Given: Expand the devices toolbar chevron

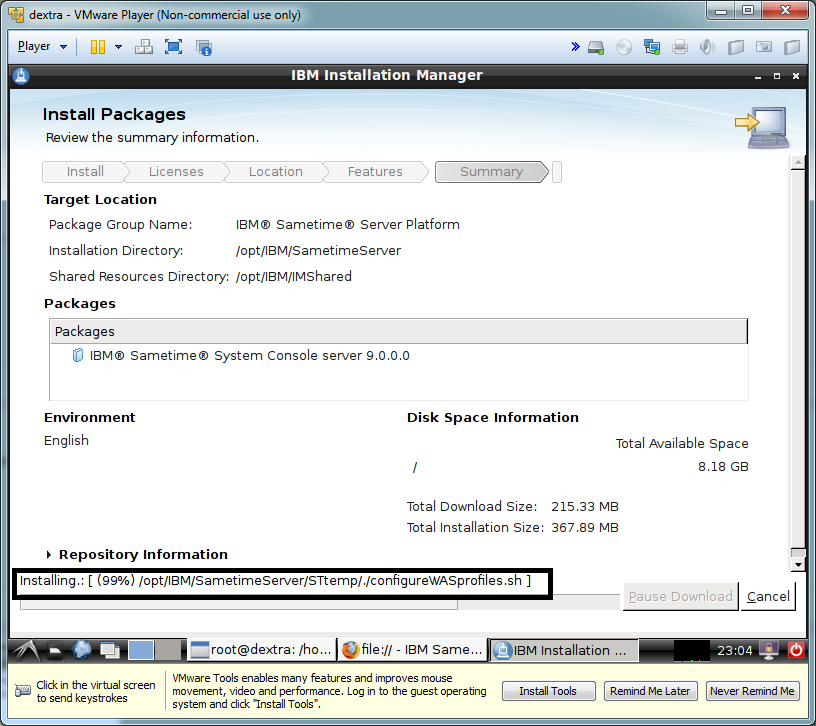Looking at the screenshot, I should pyautogui.click(x=575, y=47).
